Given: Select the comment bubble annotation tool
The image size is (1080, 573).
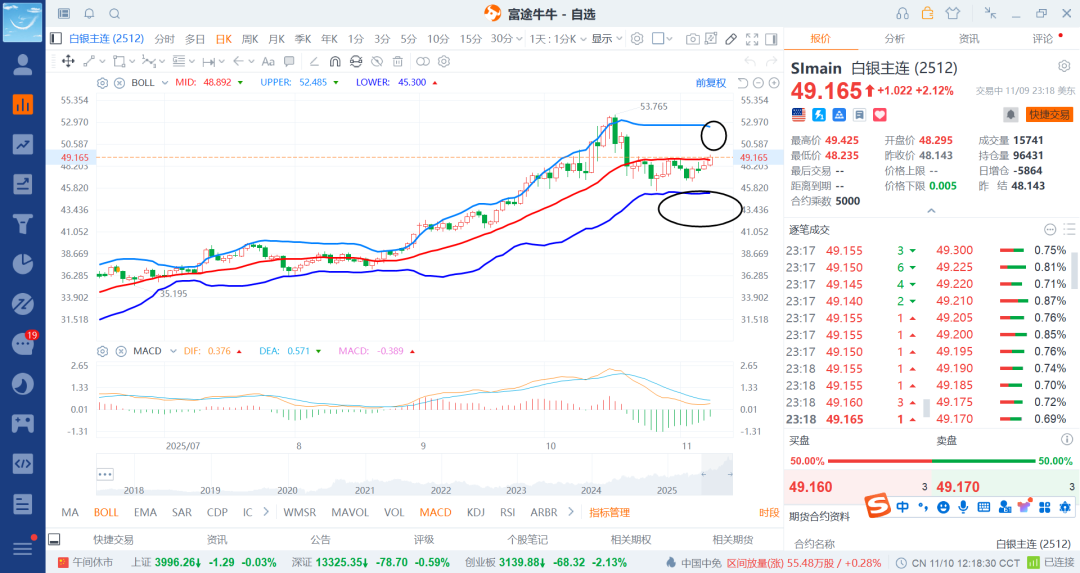Looking at the screenshot, I should coord(289,61).
